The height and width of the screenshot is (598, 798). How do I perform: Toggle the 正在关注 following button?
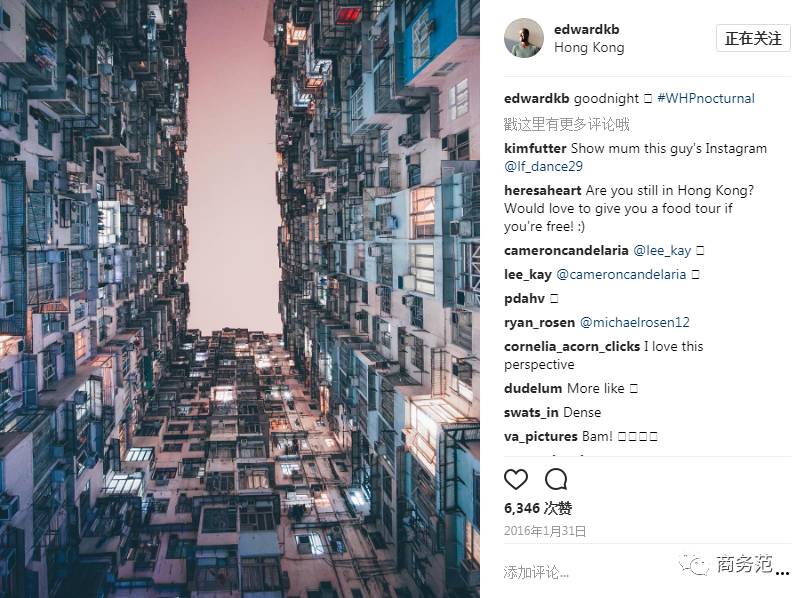[x=753, y=38]
